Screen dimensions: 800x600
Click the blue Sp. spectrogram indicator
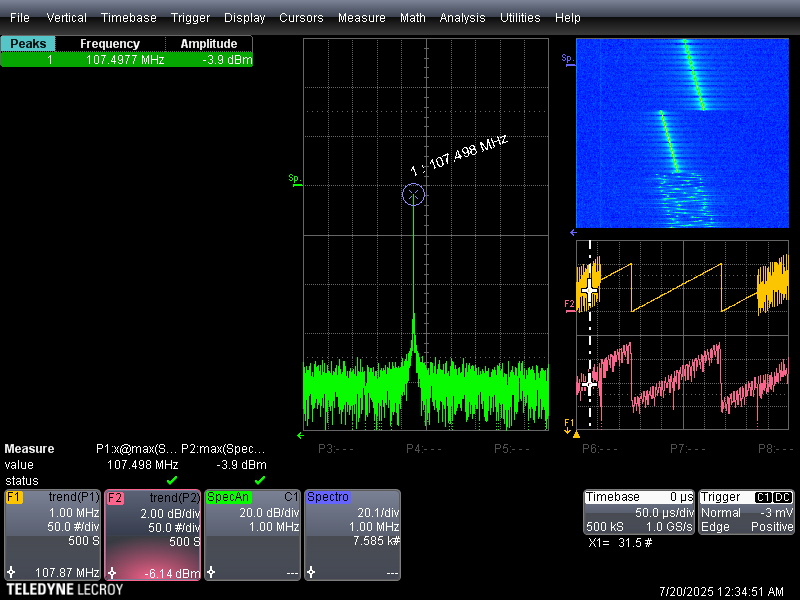pos(568,60)
